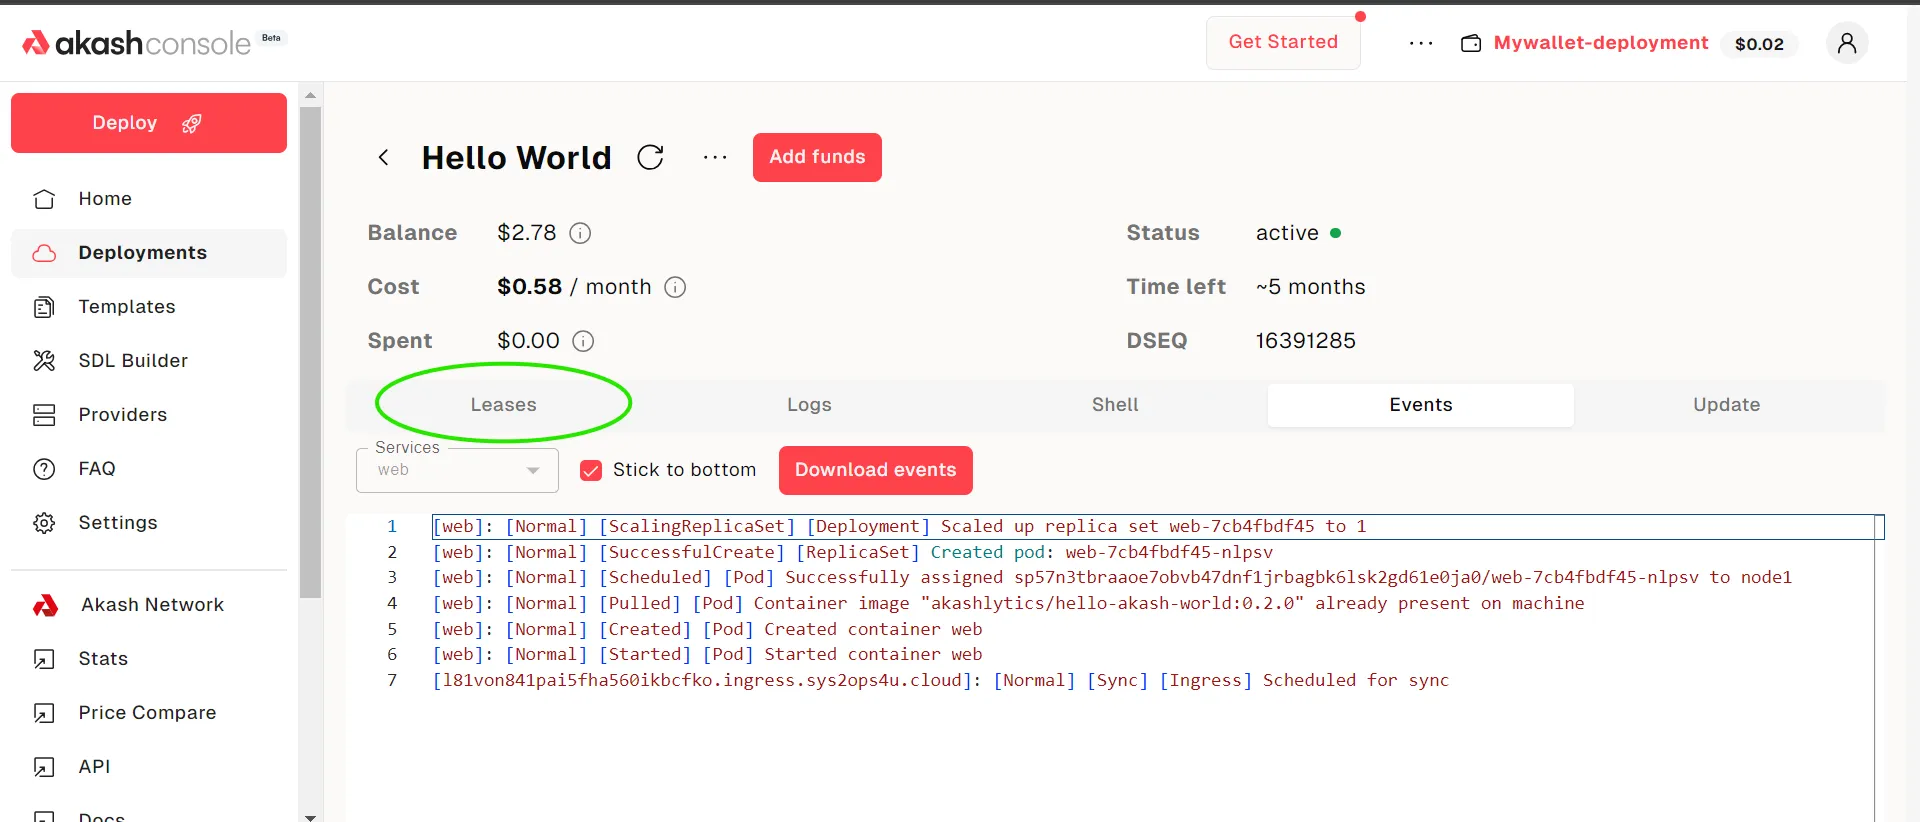Open Settings gear in sidebar
1920x822 pixels.
pos(44,523)
